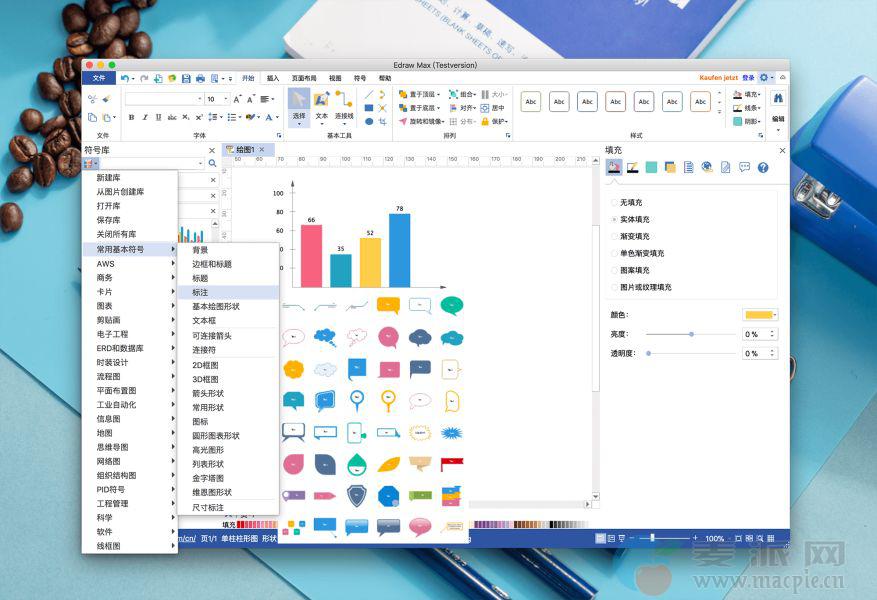
Task: Expand the 流程图 submenu in library menu
Action: (x=130, y=377)
